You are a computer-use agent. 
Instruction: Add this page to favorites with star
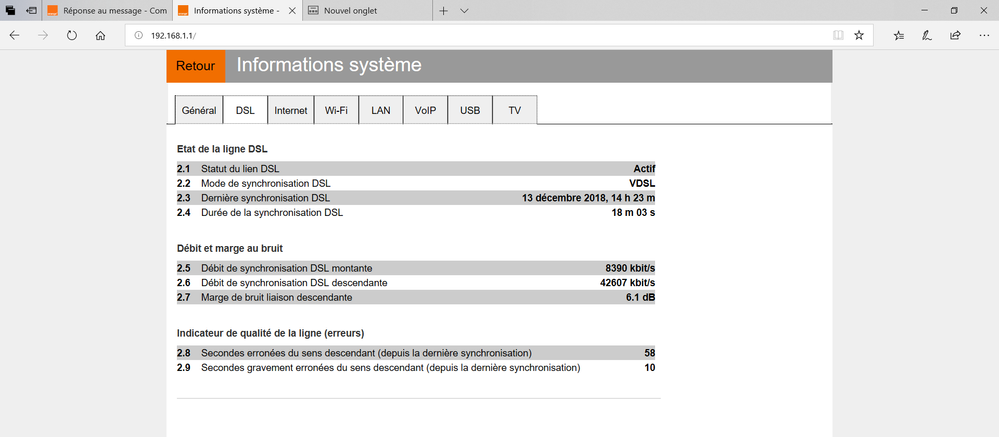(859, 35)
